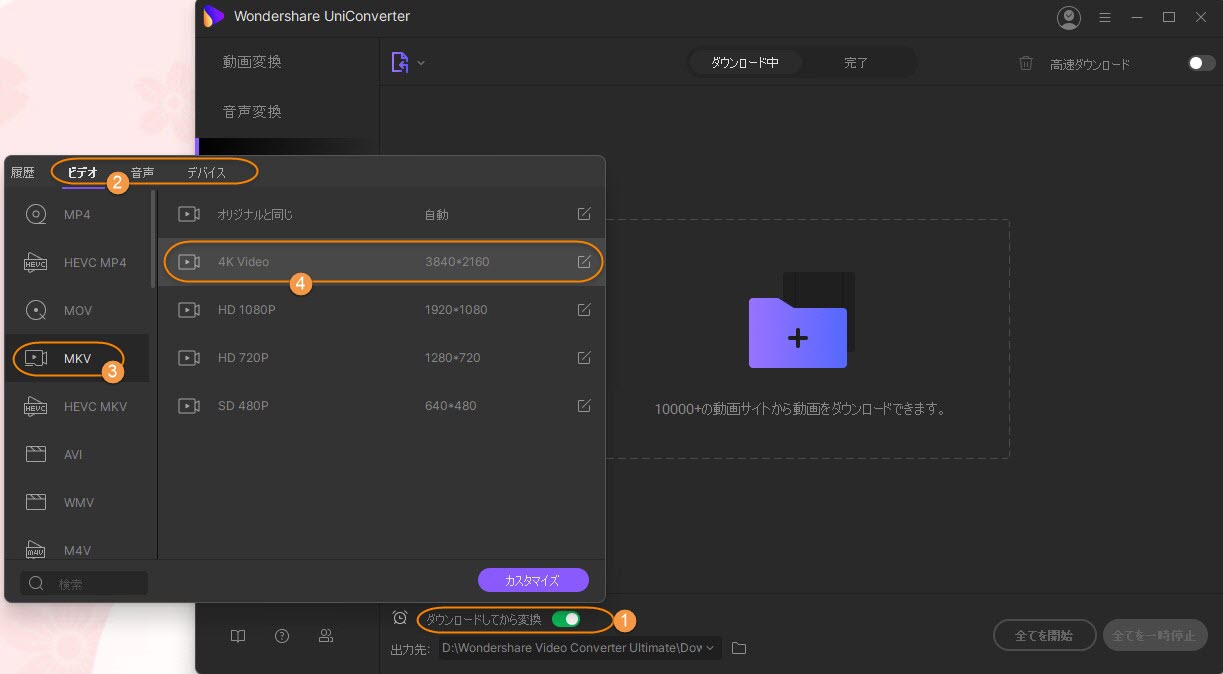Open the community people icon
Viewport: 1223px width, 674px height.
(x=326, y=636)
